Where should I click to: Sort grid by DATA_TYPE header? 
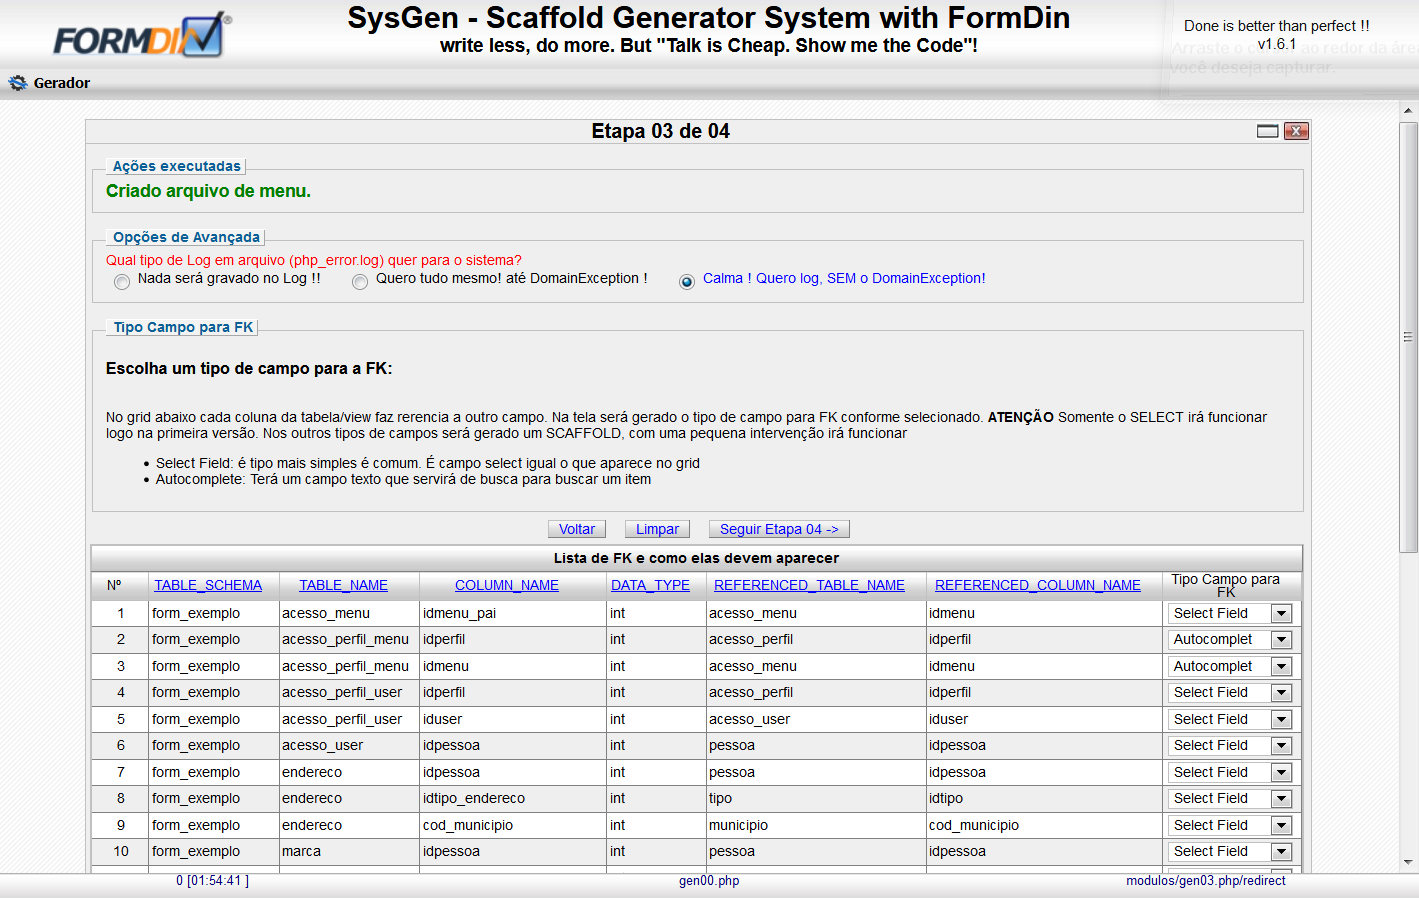[x=650, y=585]
